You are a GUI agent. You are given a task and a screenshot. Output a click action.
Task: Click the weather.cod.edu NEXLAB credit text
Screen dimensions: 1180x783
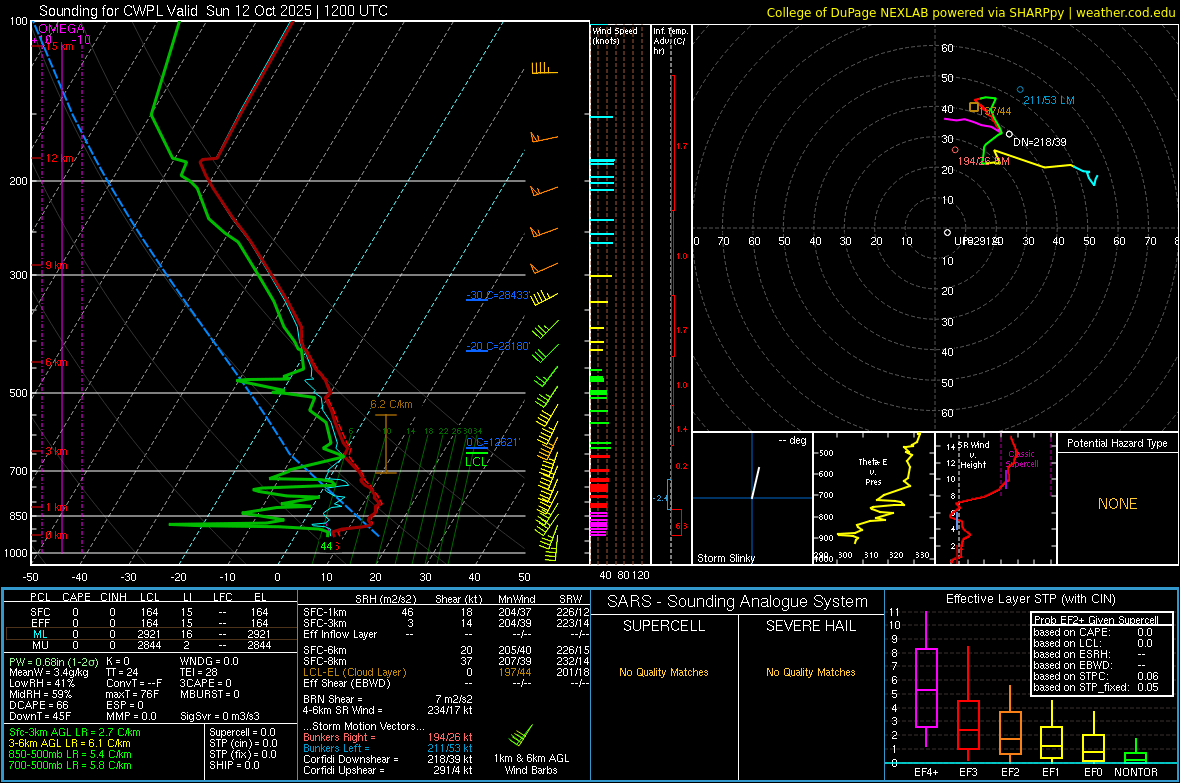click(x=970, y=12)
